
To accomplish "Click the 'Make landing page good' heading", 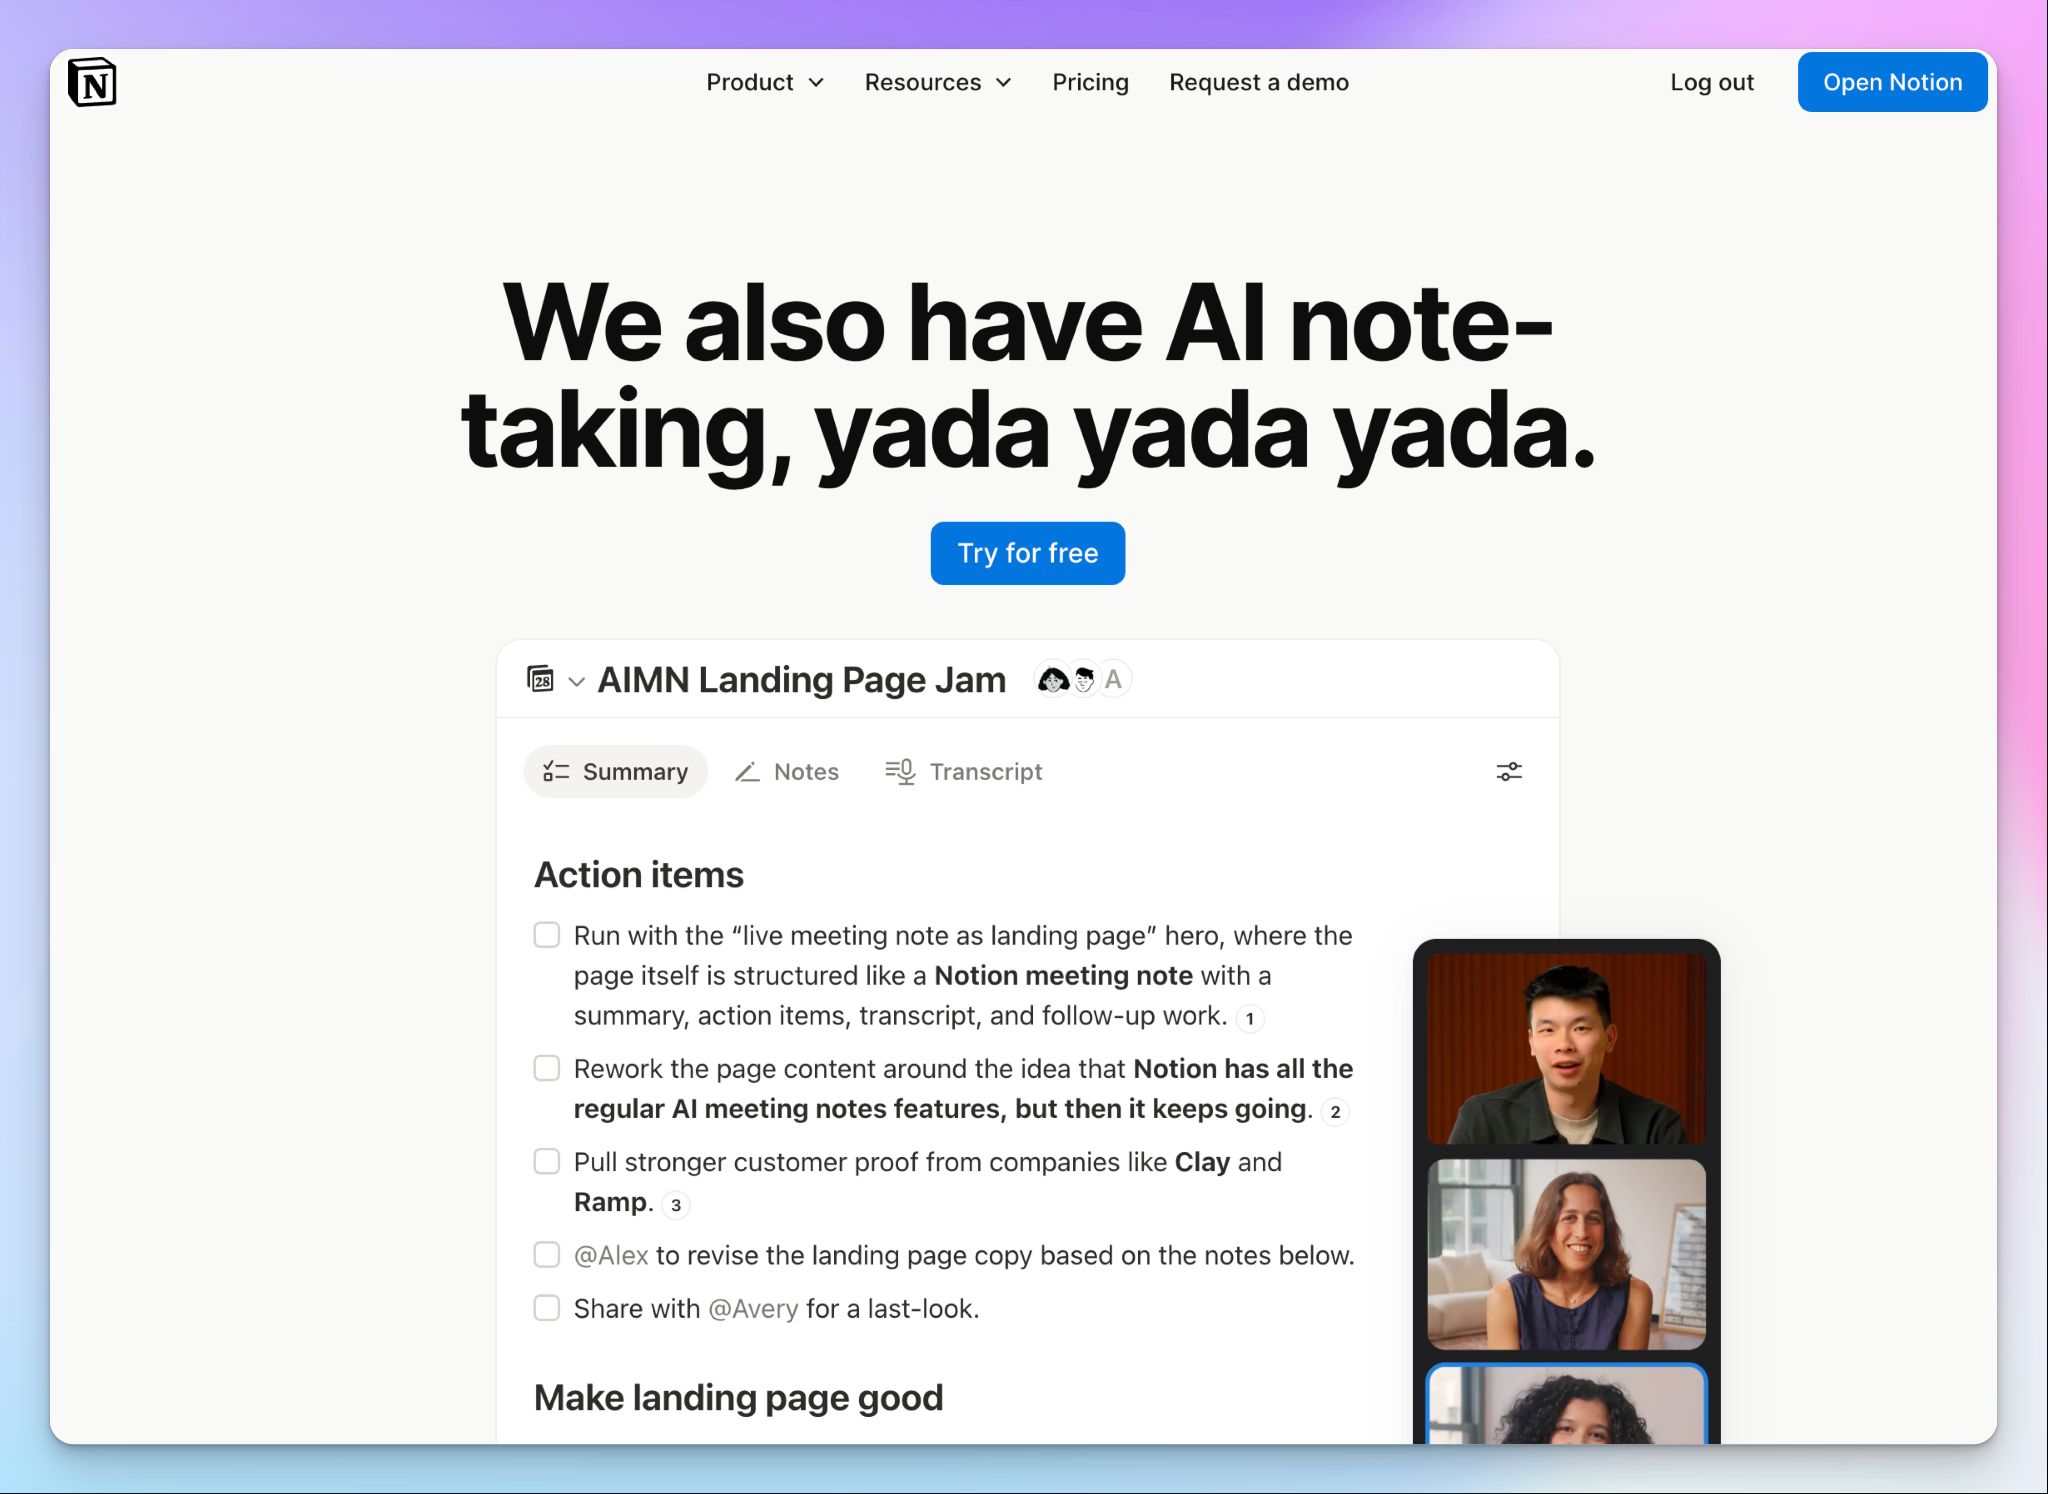I will (x=739, y=1398).
